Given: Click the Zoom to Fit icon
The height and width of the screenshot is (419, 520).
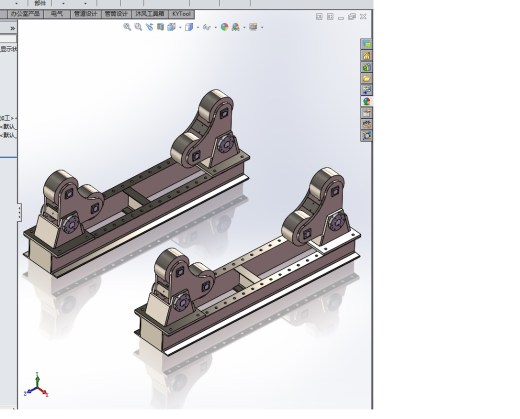Looking at the screenshot, I should click(127, 27).
